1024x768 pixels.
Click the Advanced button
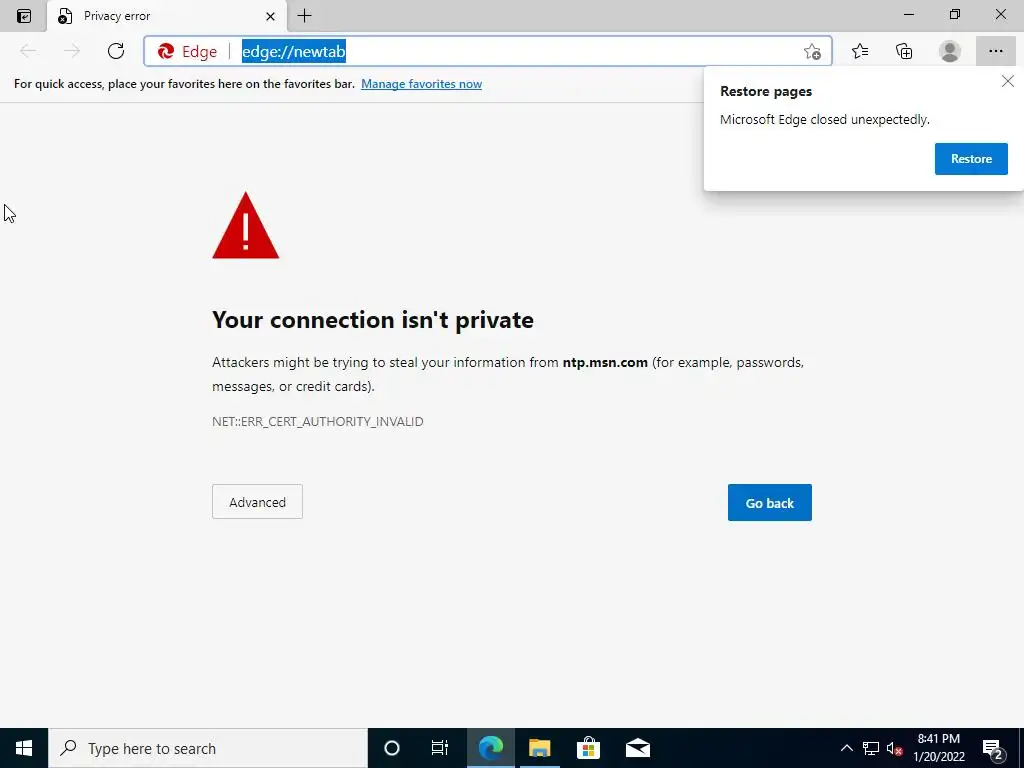[257, 502]
